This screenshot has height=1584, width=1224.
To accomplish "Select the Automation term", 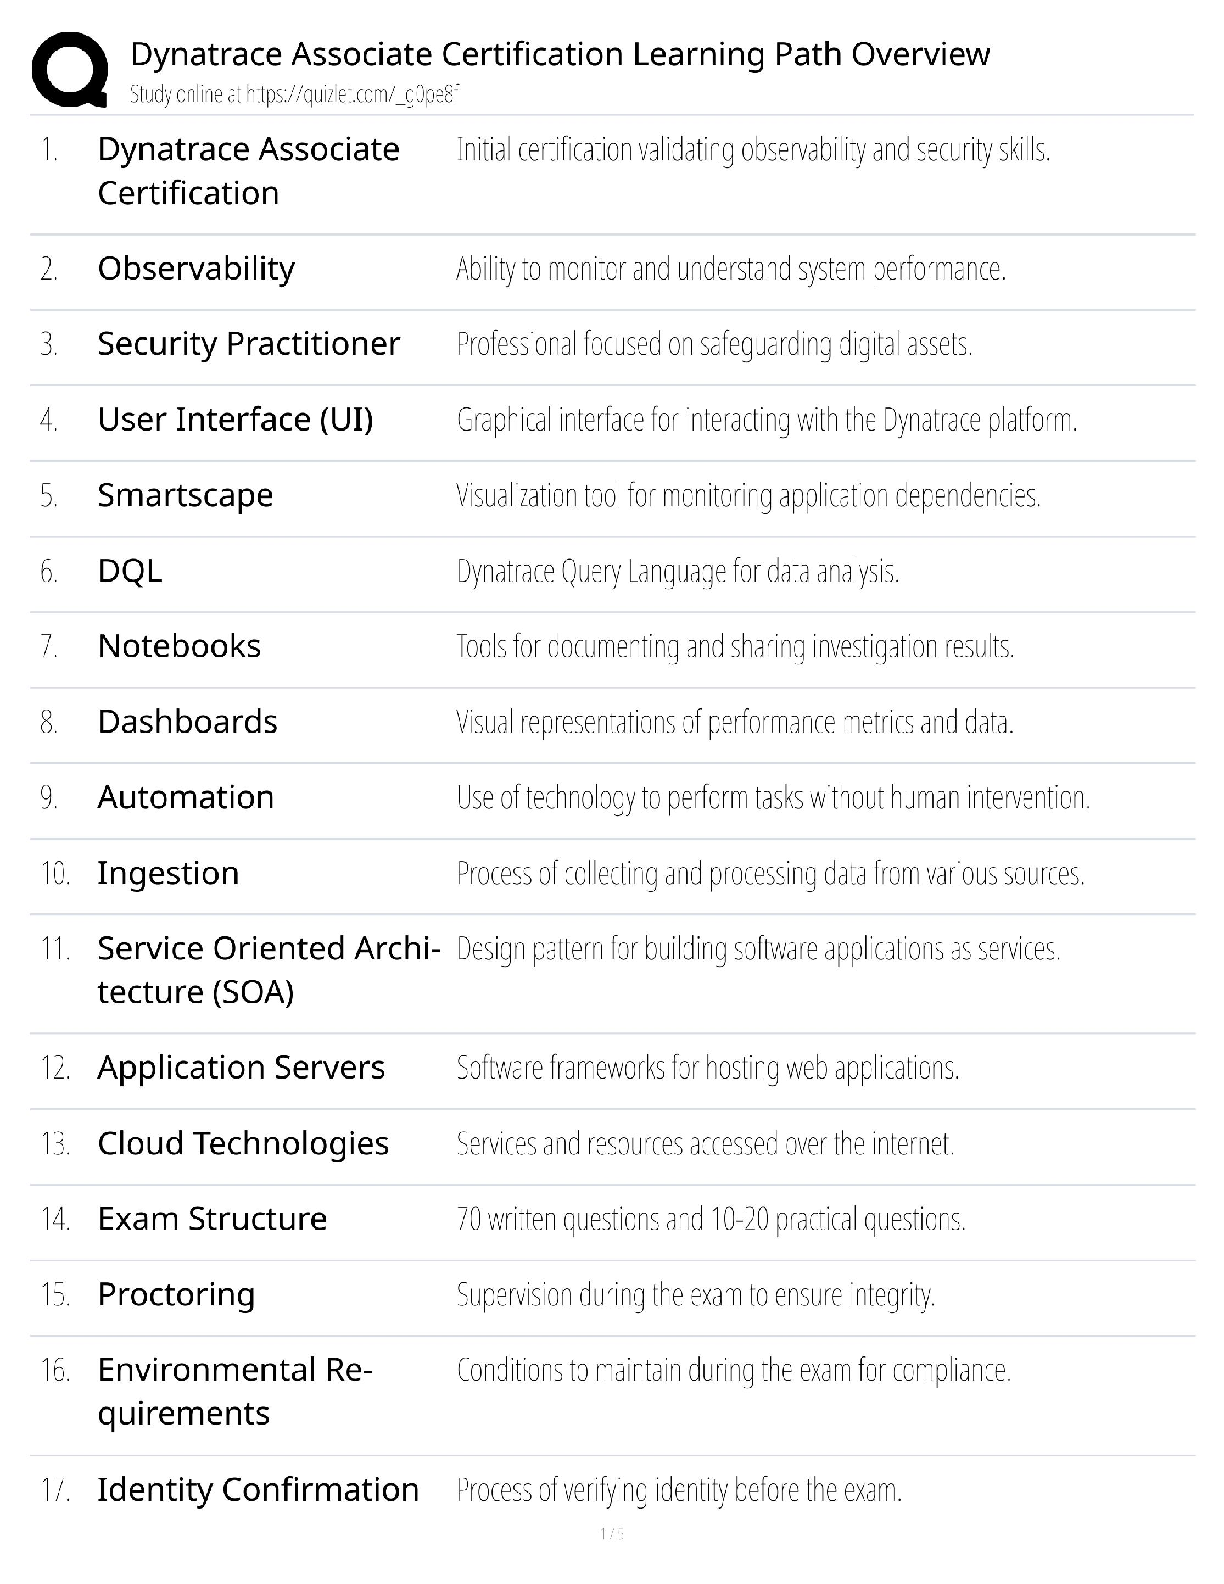I will [185, 797].
